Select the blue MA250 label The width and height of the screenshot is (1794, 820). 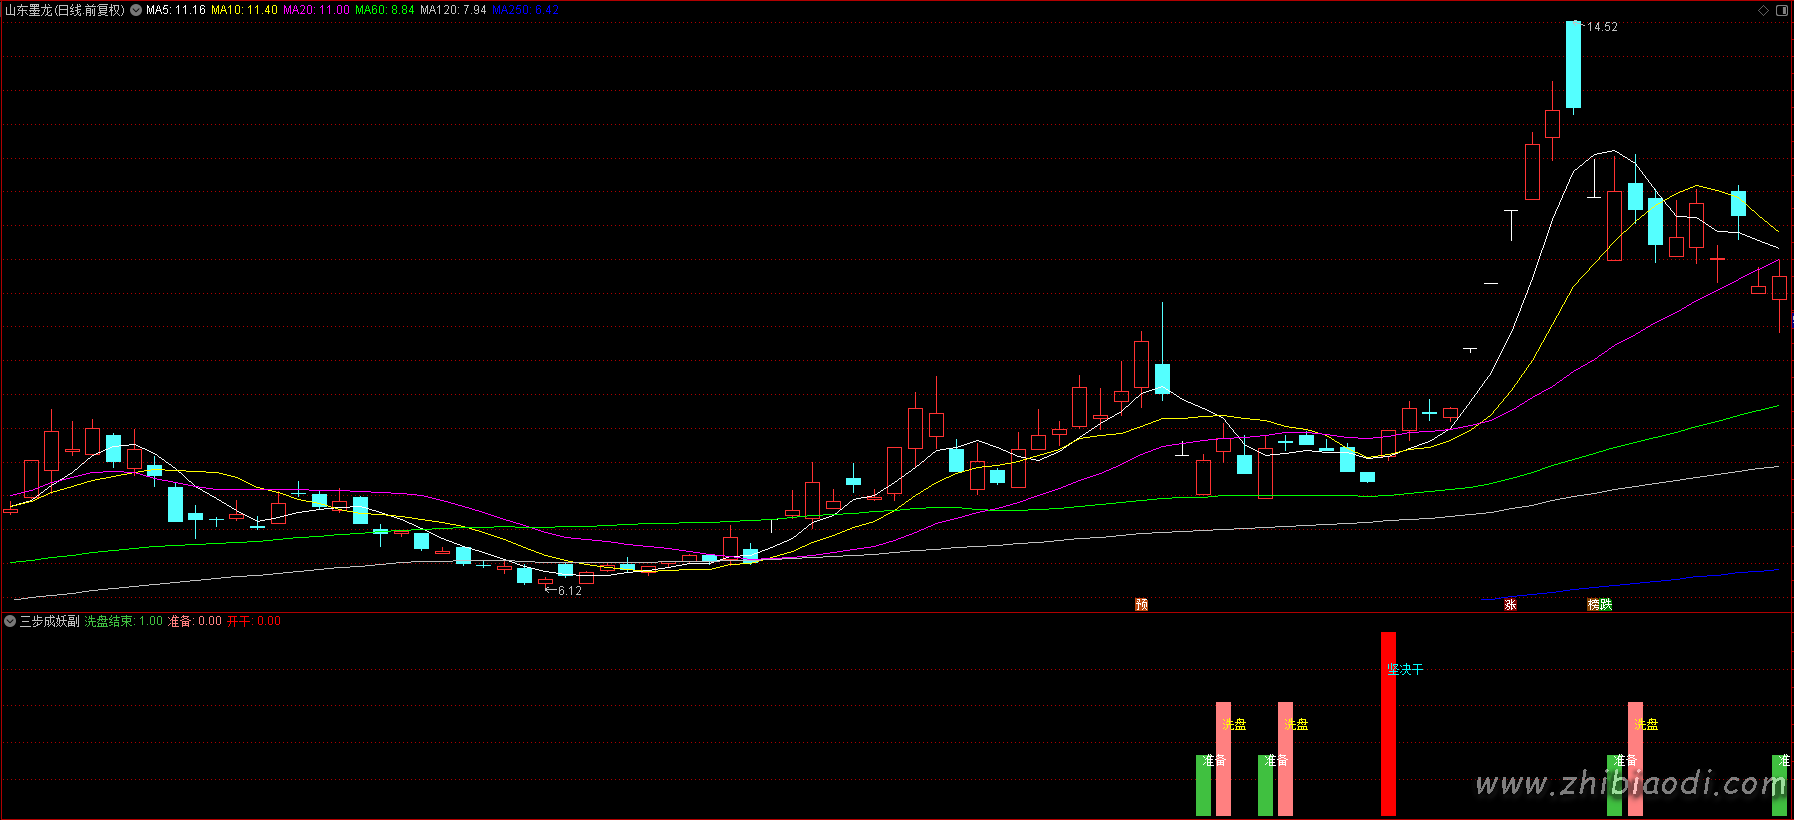525,10
